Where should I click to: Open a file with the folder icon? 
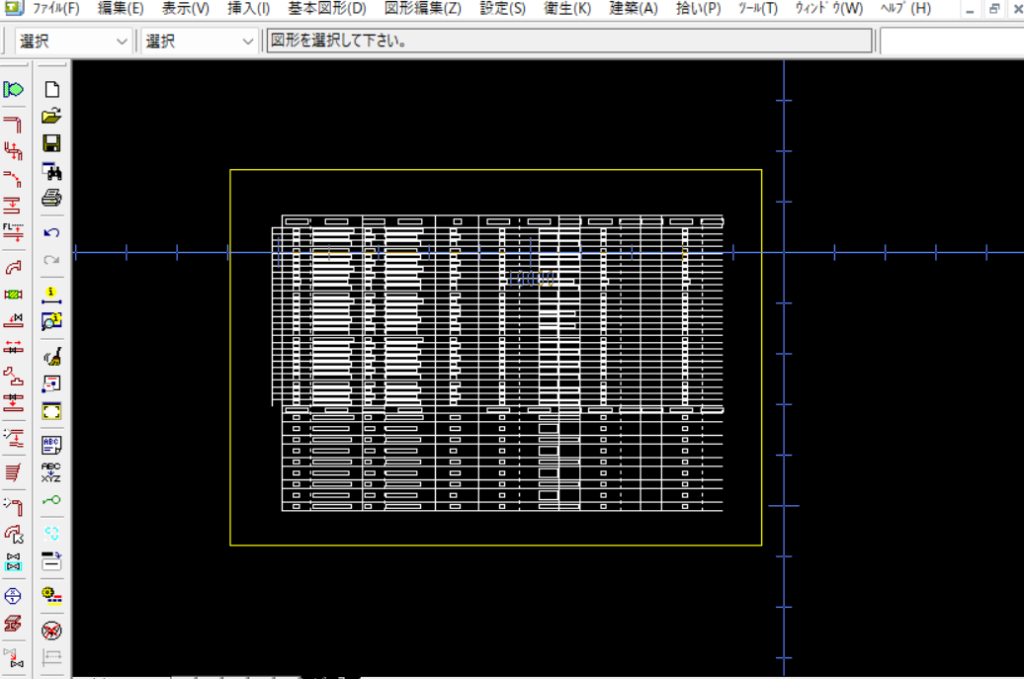tap(51, 116)
